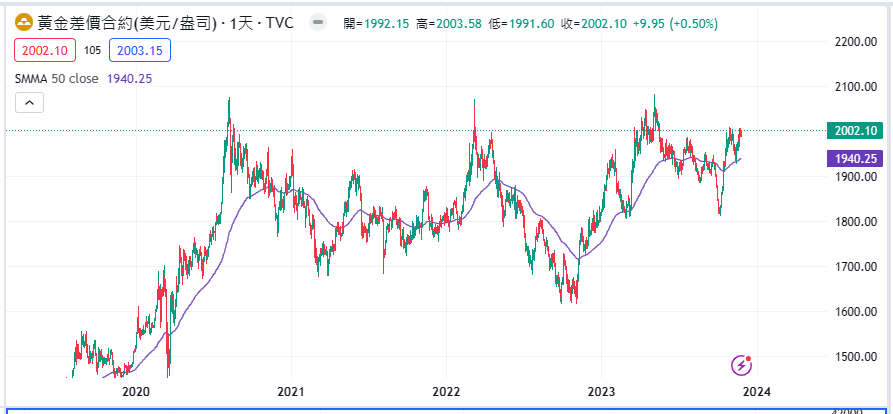Collapse the indicator legend with chevron button

[30, 103]
